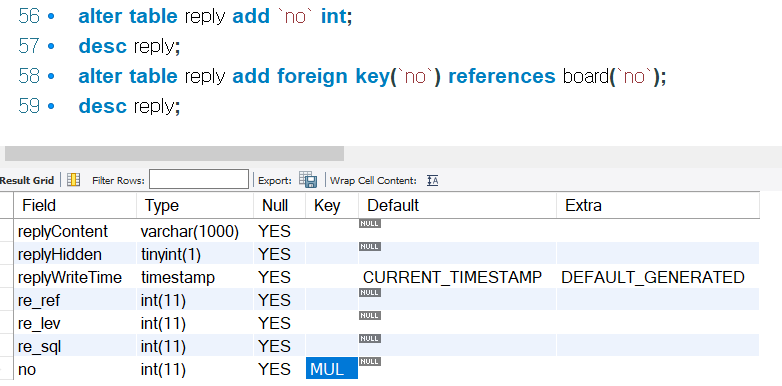The image size is (782, 386).
Task: Click the int(11) type of re_ref row
Action: [195, 300]
